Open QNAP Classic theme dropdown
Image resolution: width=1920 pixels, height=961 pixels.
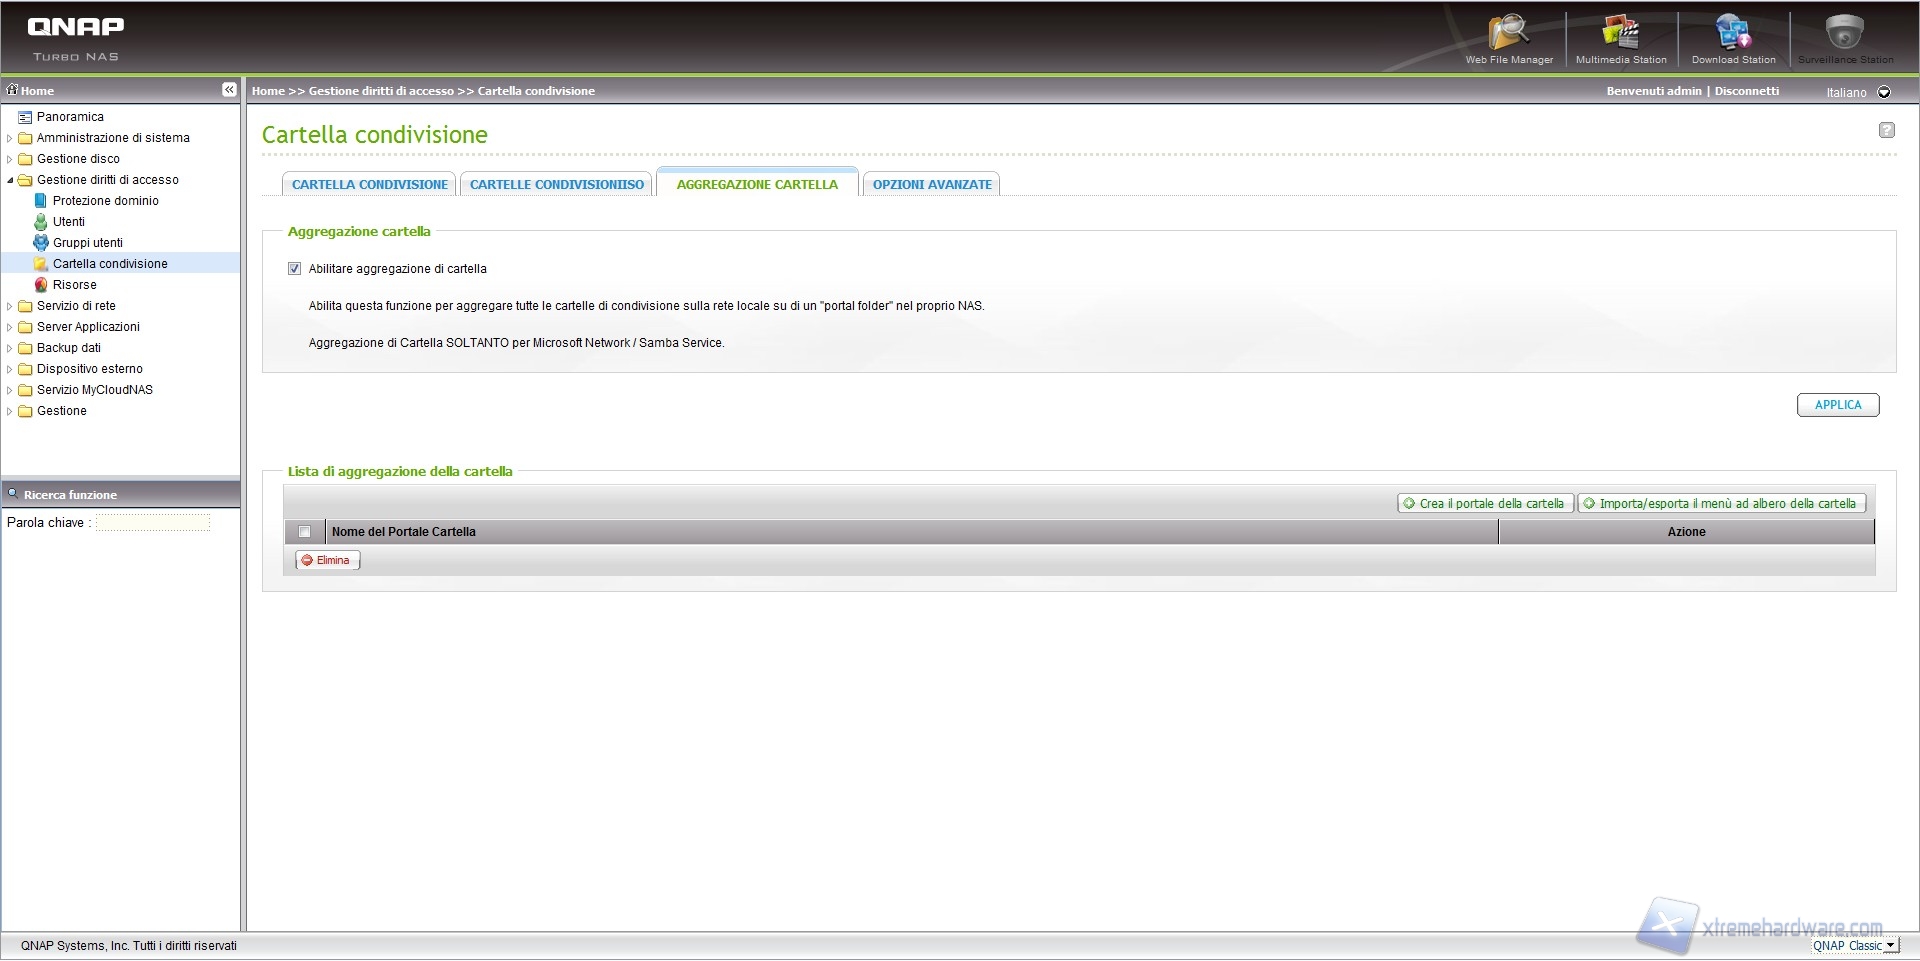click(x=1890, y=946)
